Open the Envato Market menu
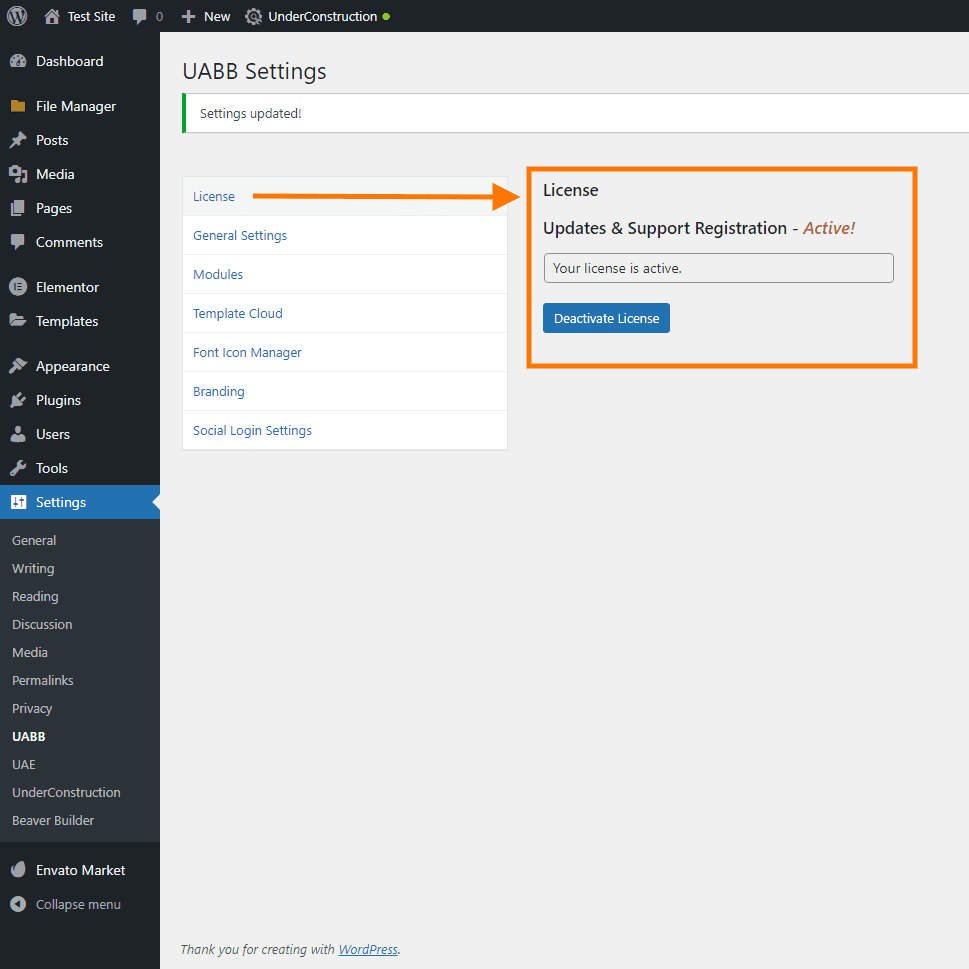Viewport: 969px width, 969px height. [x=80, y=870]
